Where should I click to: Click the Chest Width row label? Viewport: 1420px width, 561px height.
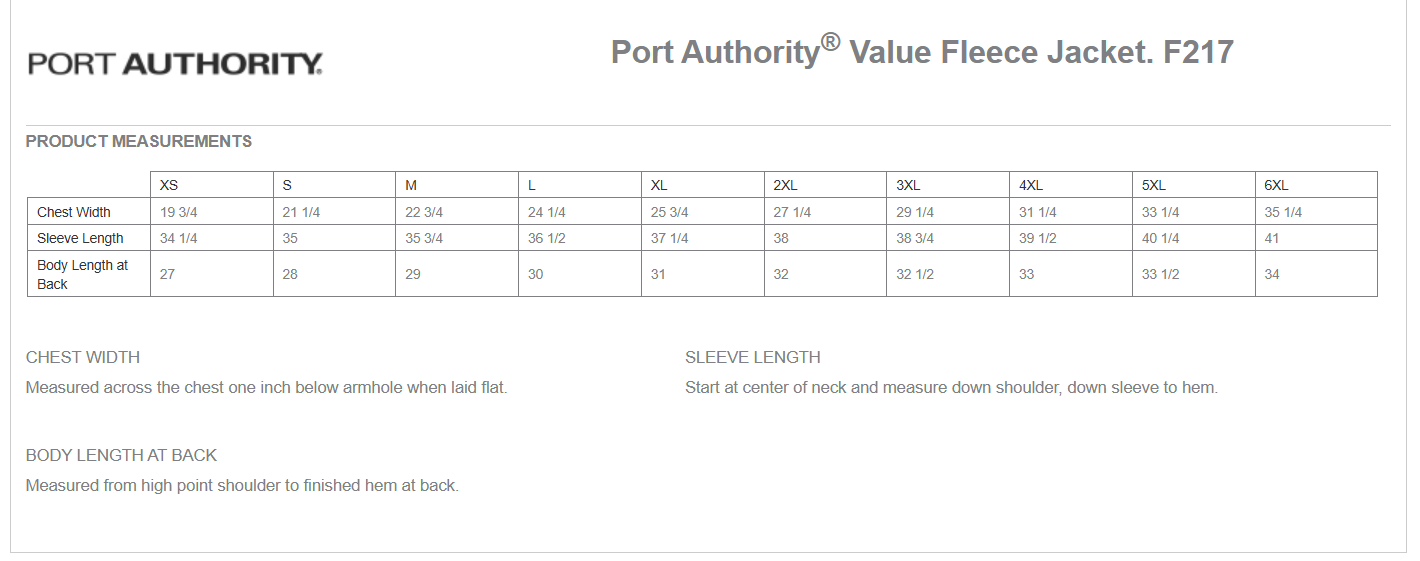coord(74,212)
